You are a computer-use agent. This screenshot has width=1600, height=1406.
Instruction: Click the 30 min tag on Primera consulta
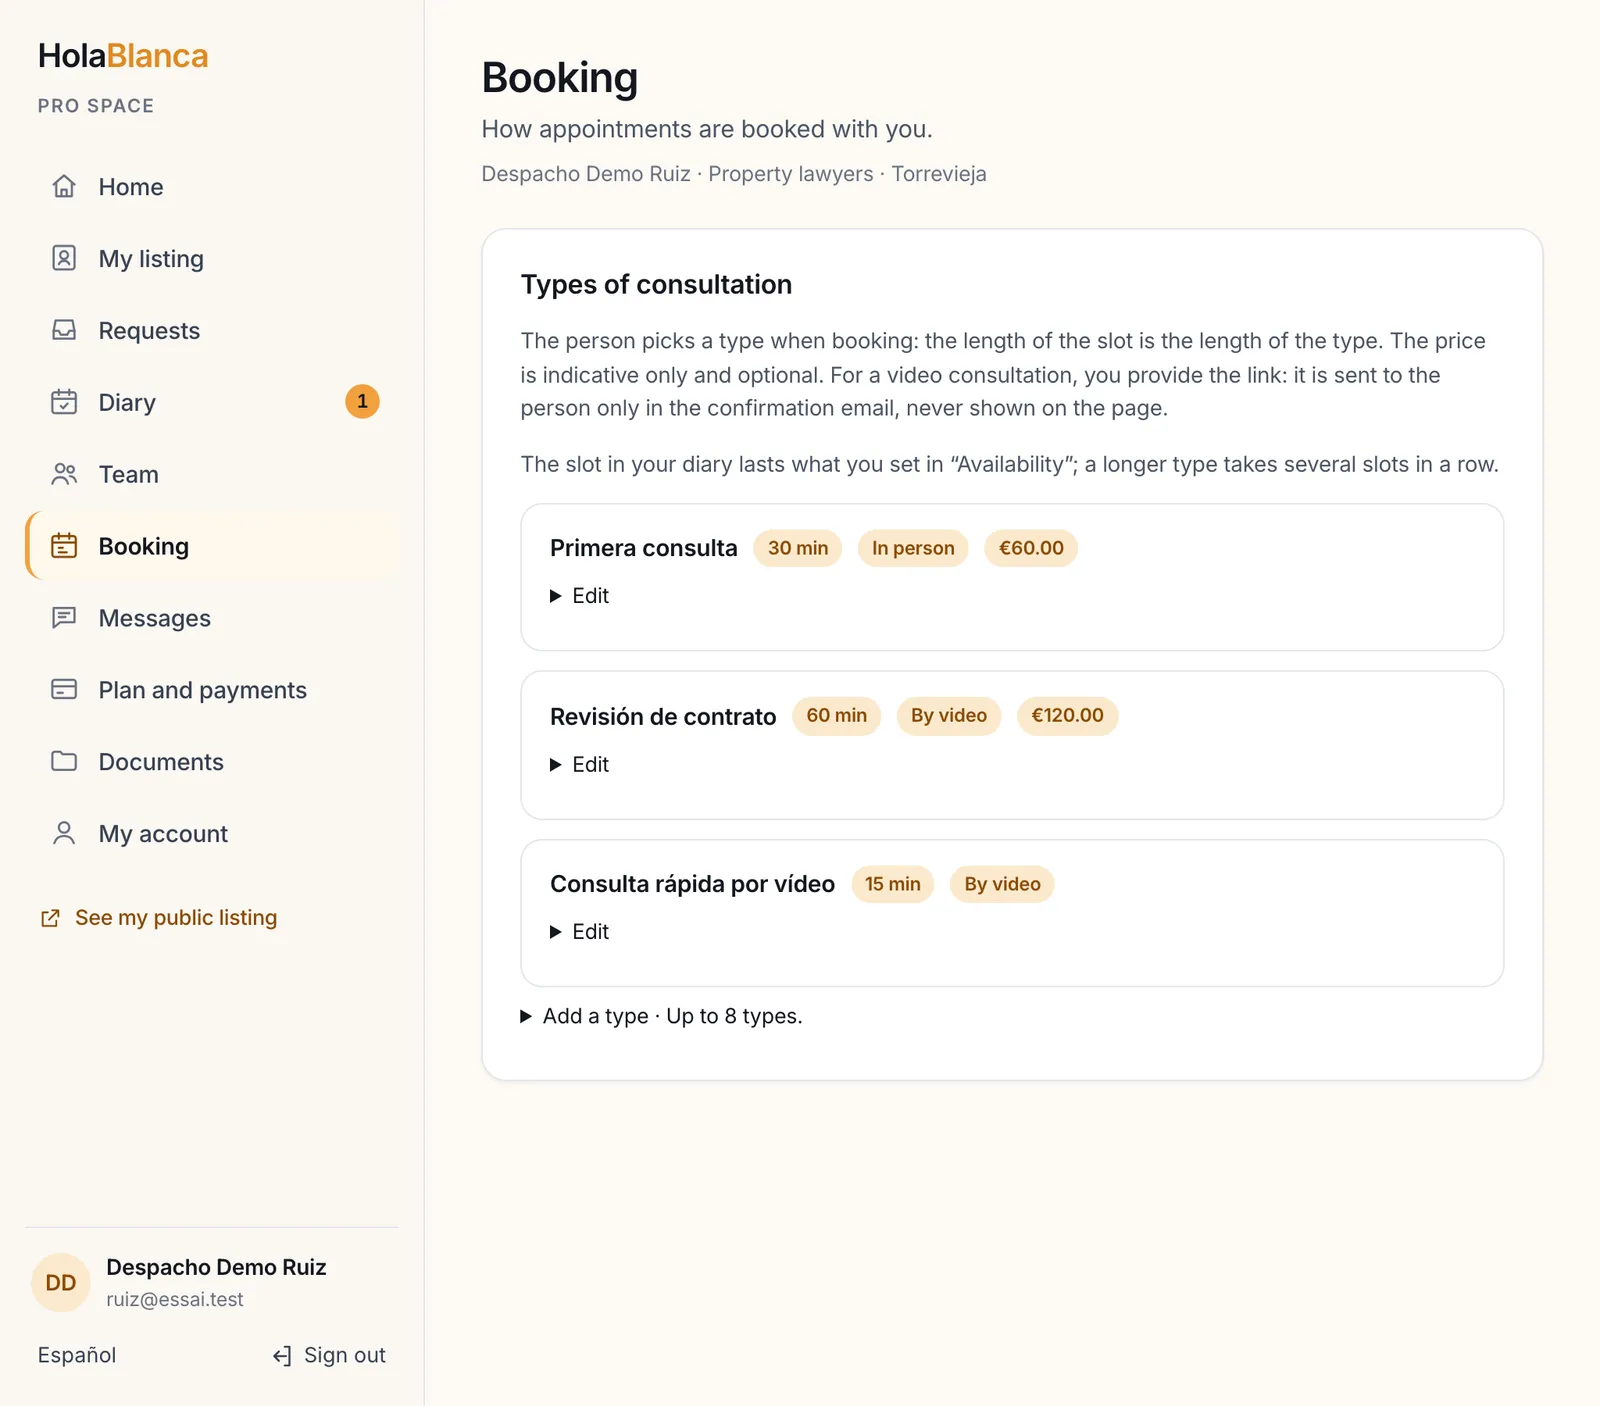point(798,548)
